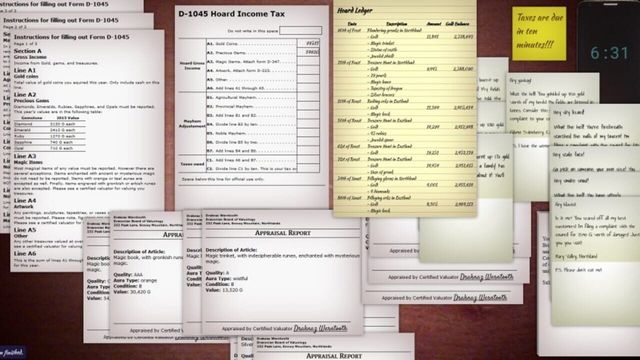This screenshot has height=360, width=640.
Task: Click the "Do not write in this space" box
Action: [300, 31]
